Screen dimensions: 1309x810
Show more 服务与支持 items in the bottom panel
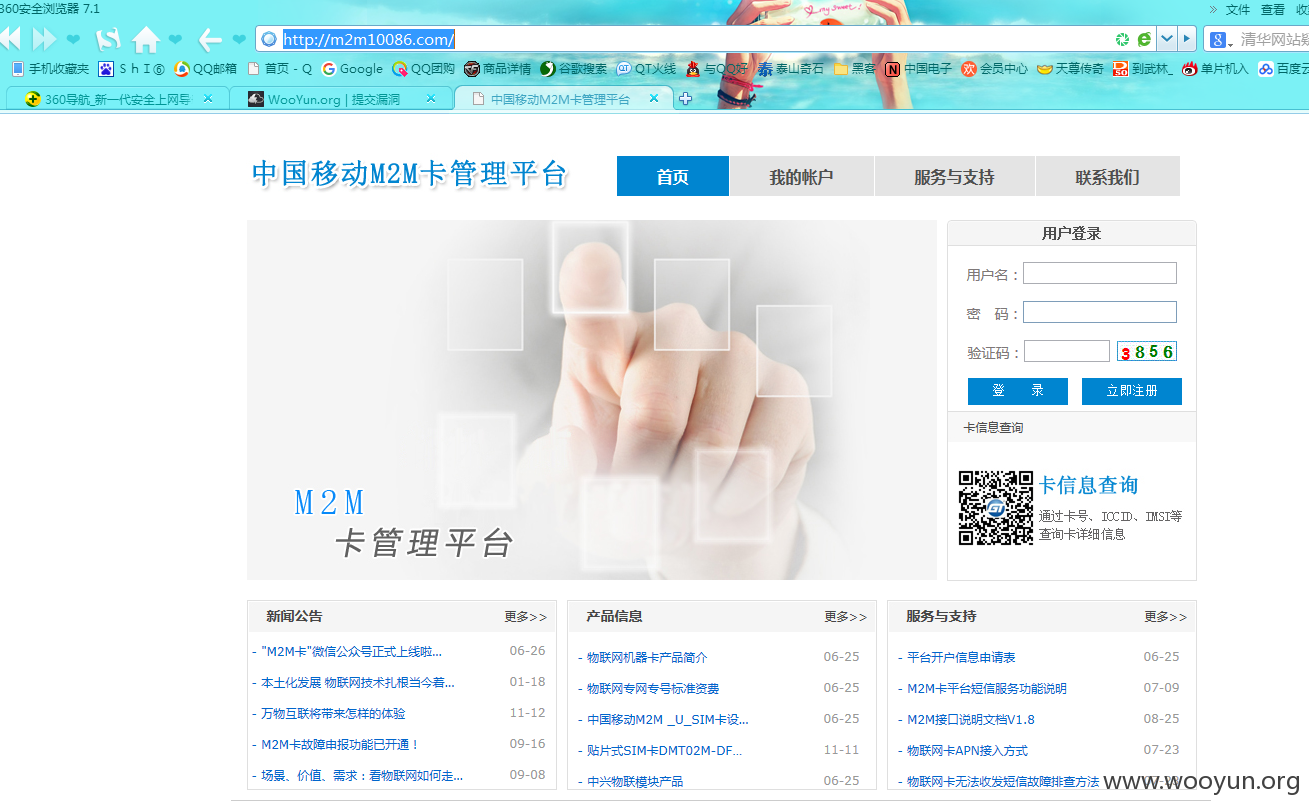tap(1165, 617)
